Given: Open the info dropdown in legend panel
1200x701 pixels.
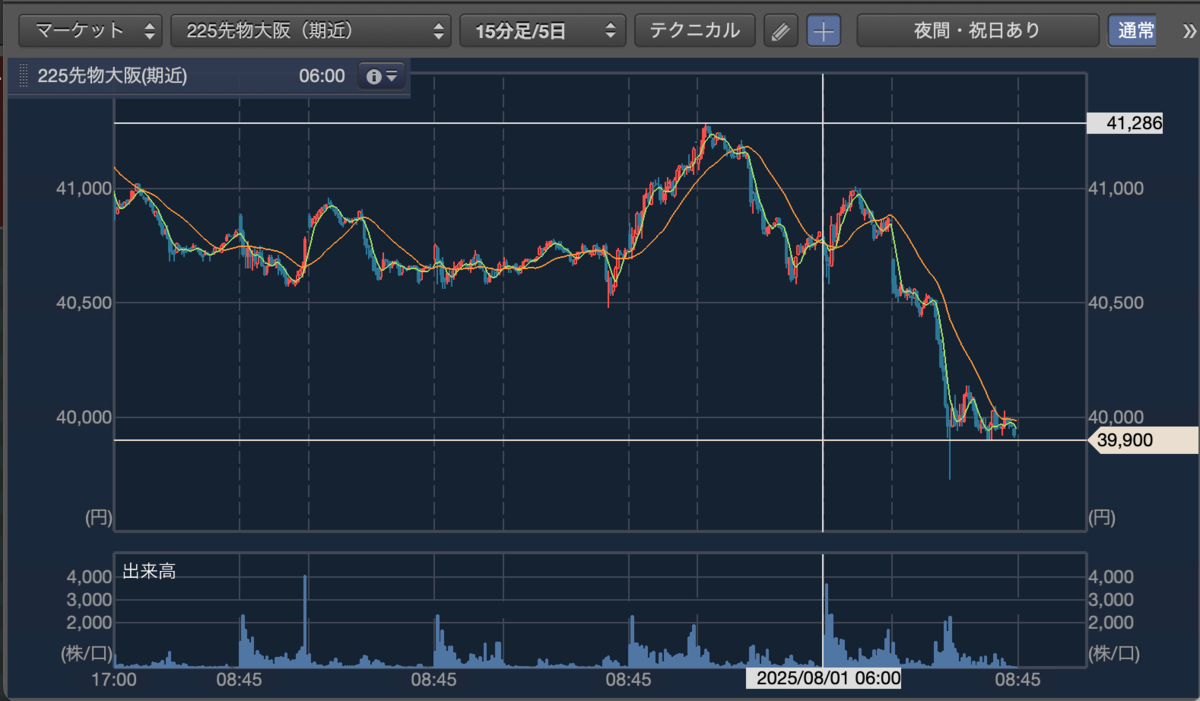Looking at the screenshot, I should (x=382, y=76).
